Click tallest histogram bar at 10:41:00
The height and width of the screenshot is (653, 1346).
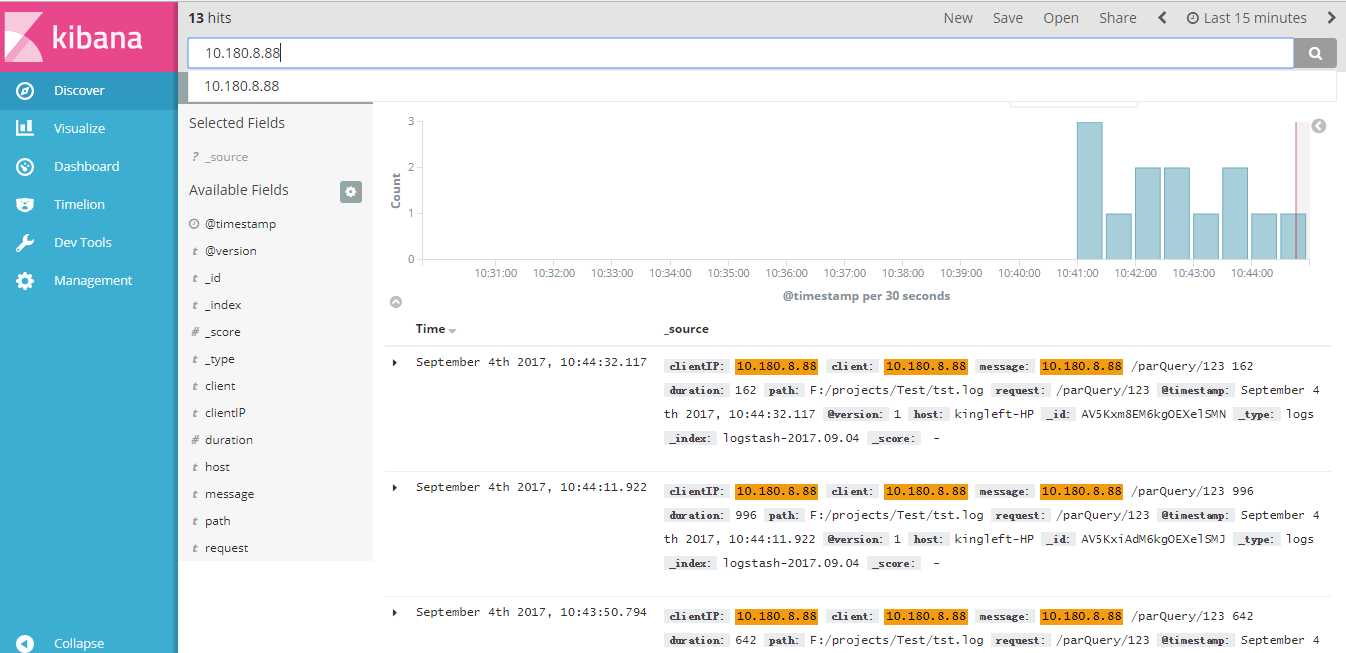[1089, 191]
